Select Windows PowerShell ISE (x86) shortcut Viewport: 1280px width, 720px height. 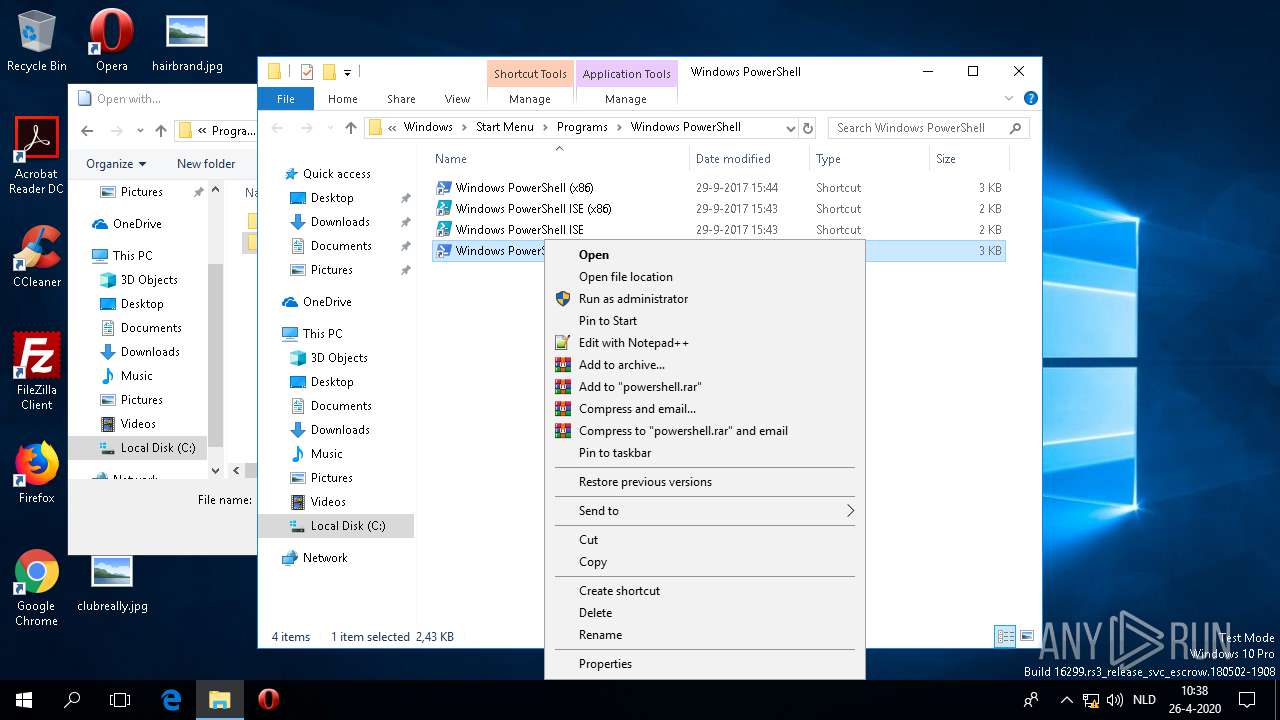720,209
